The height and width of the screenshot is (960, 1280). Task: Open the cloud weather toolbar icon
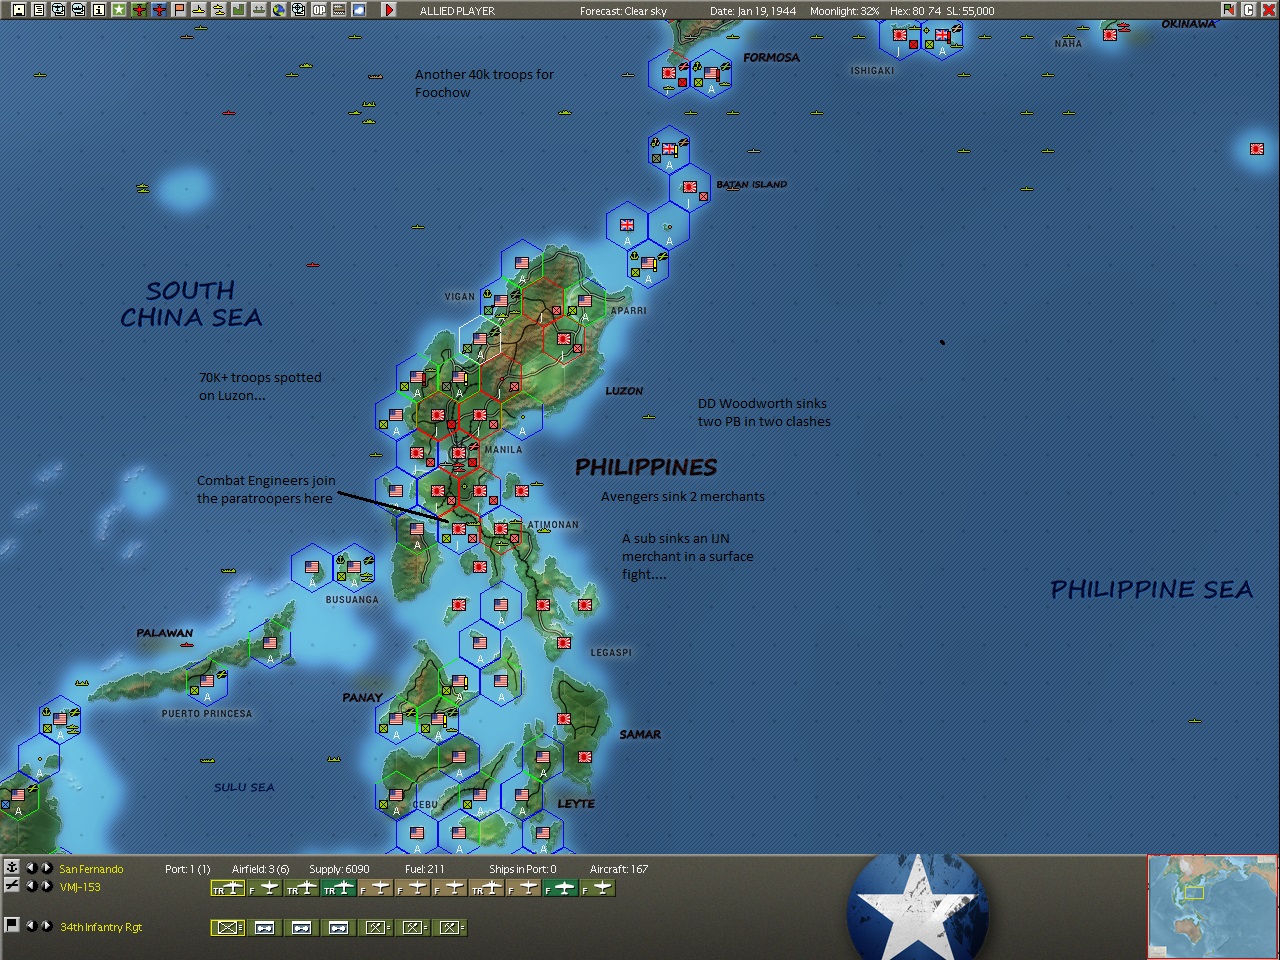coord(359,10)
